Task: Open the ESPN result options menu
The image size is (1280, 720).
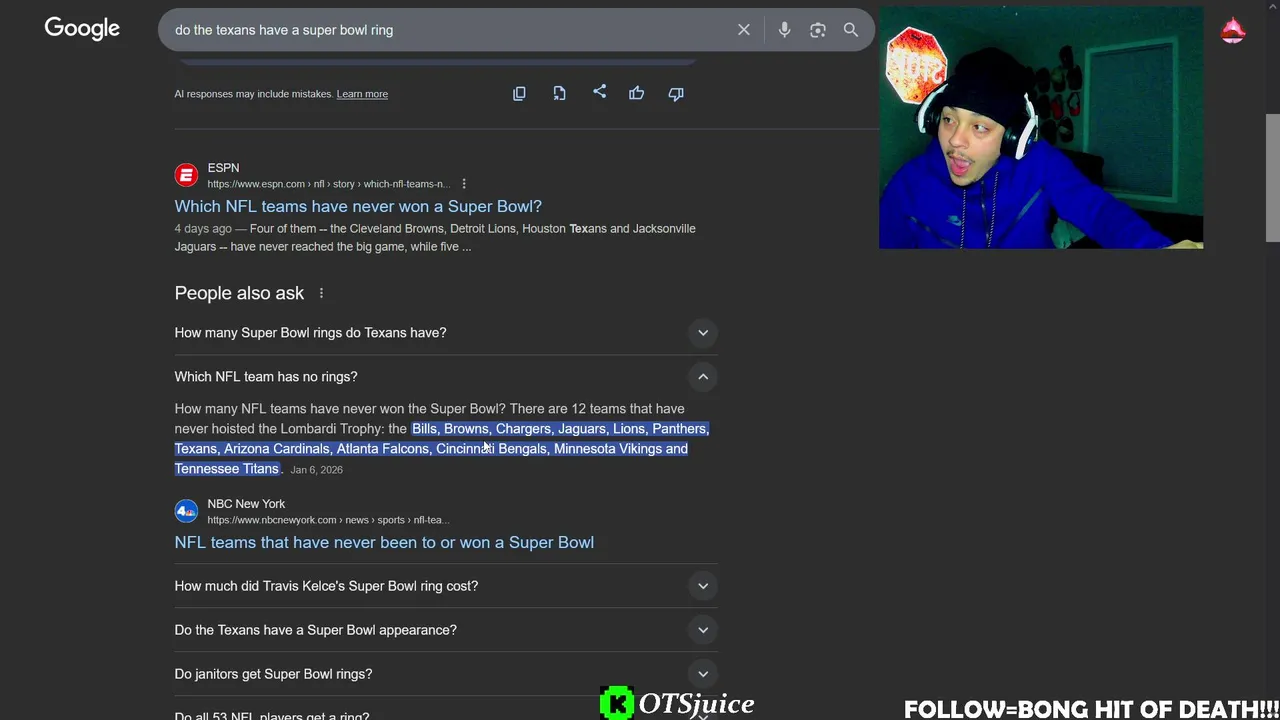Action: click(464, 184)
